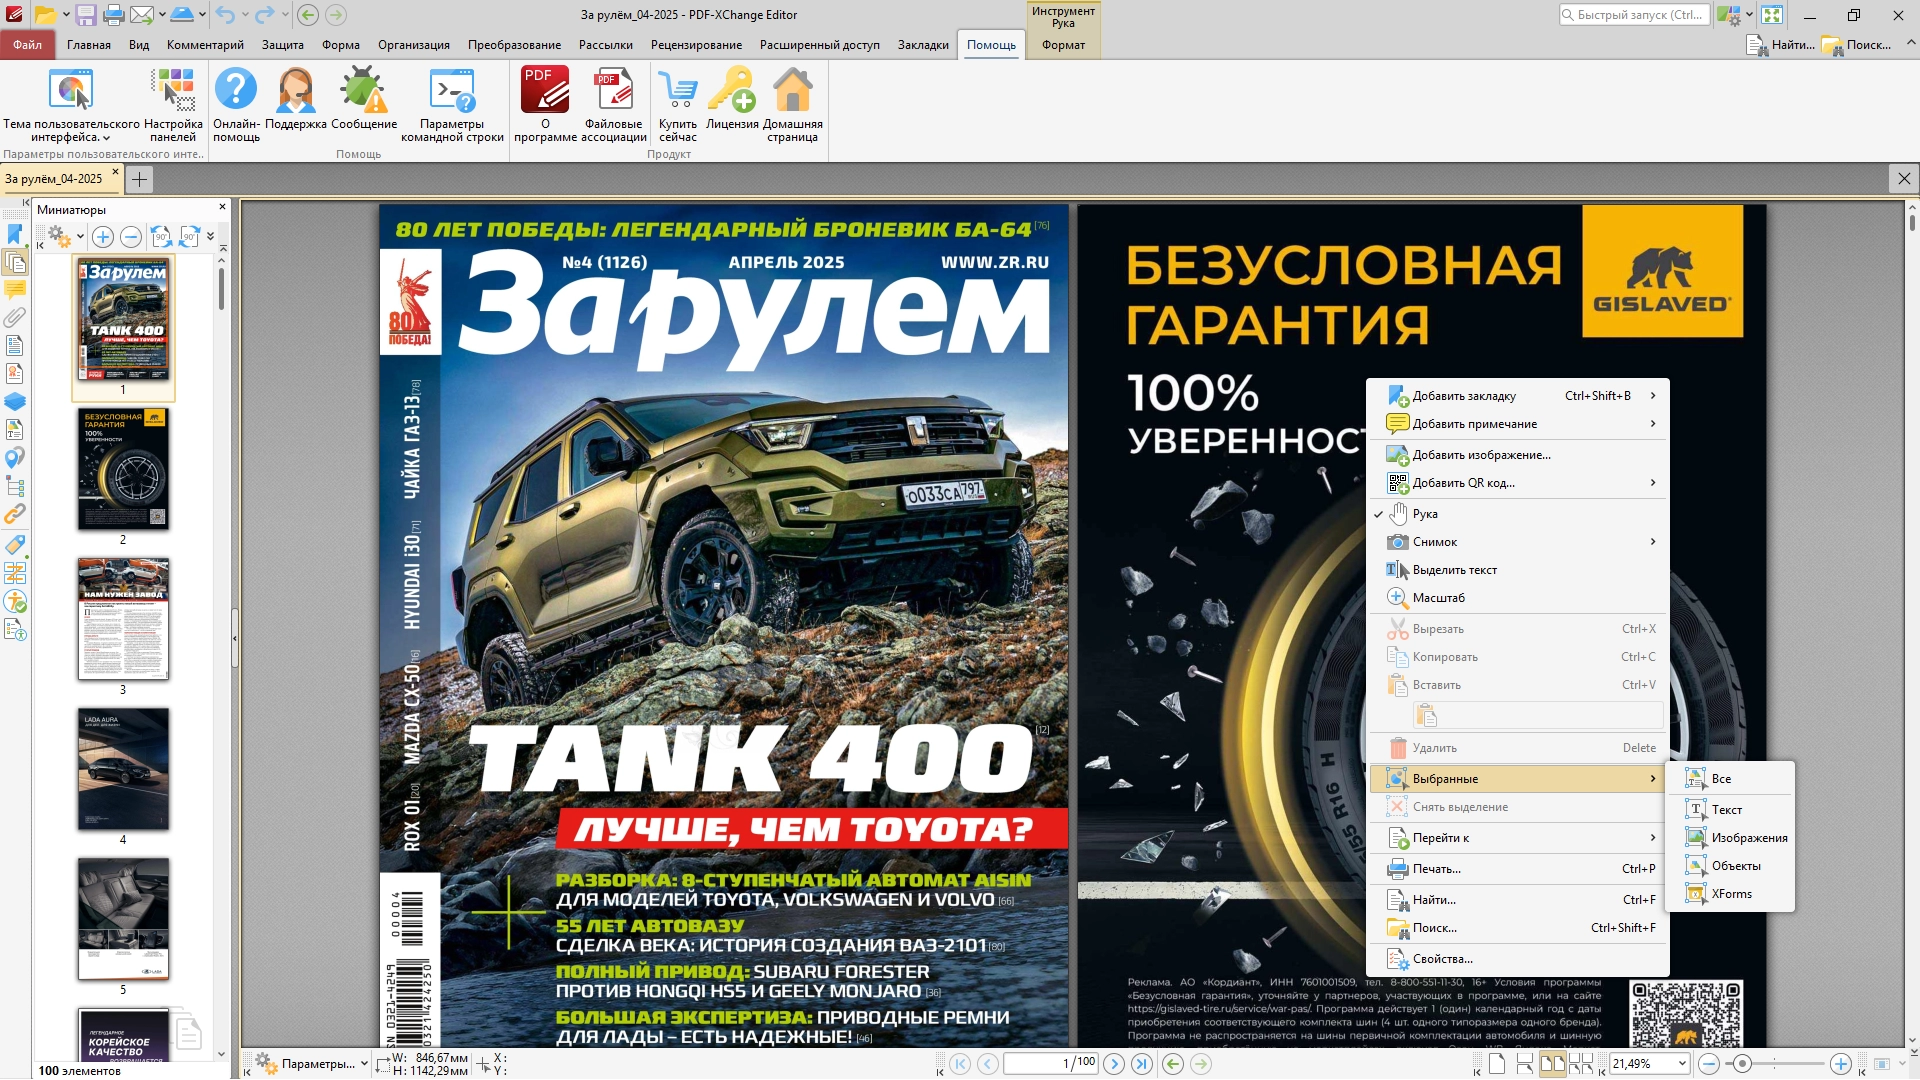Open the About program PDF icon
The width and height of the screenshot is (1920, 1080).
point(545,91)
